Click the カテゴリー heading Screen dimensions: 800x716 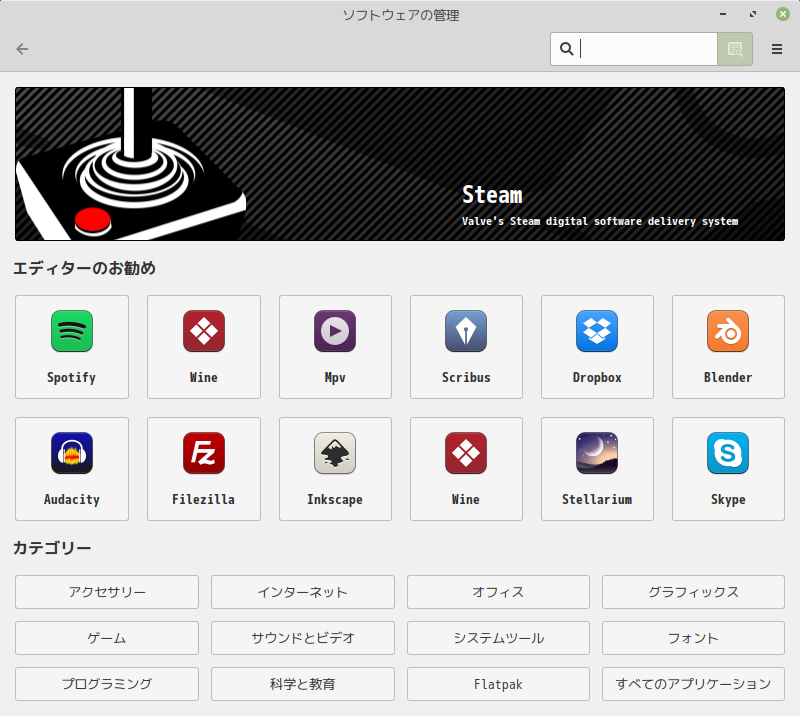coord(52,548)
